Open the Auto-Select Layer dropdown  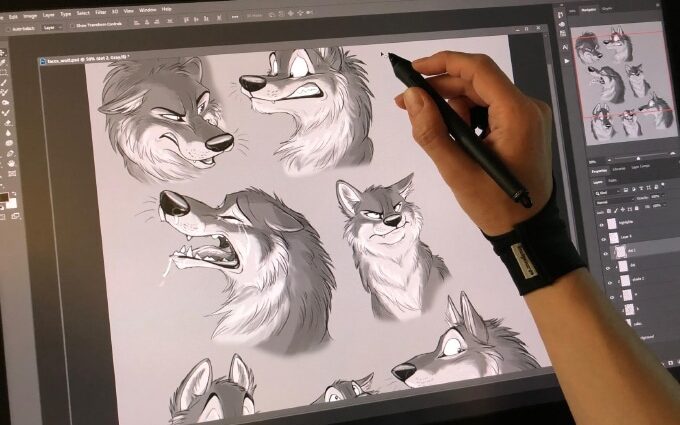[x=52, y=28]
